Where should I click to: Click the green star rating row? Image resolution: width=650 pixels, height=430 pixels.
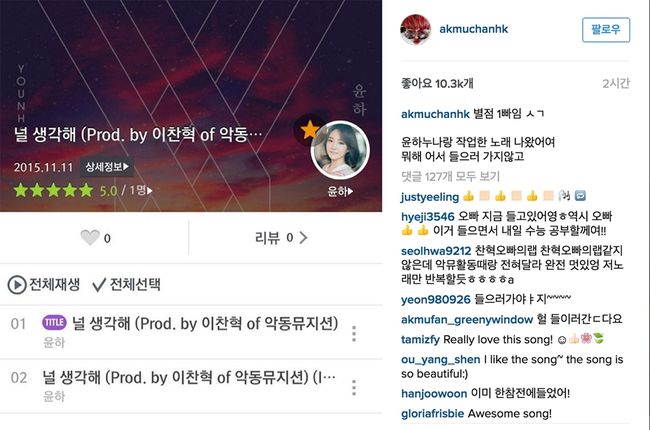point(53,190)
